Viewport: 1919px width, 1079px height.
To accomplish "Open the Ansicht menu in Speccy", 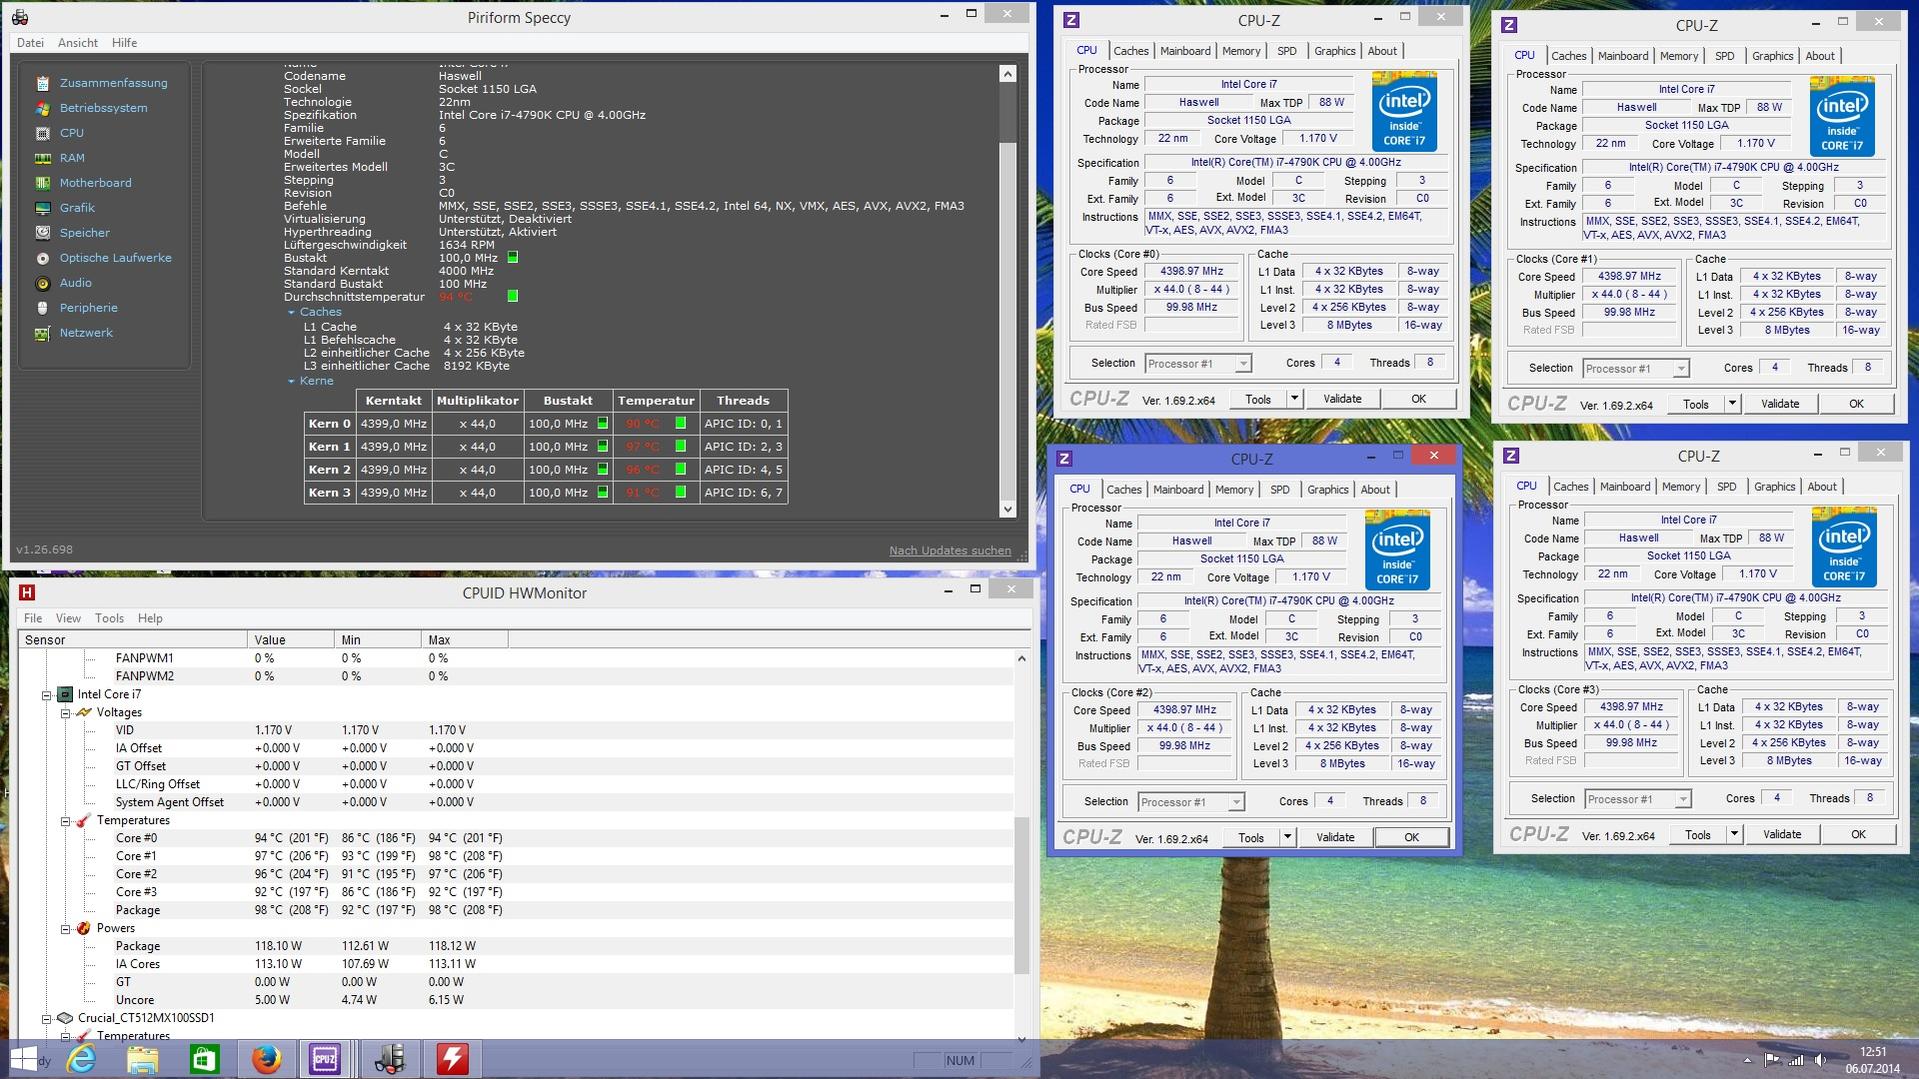I will (x=78, y=43).
